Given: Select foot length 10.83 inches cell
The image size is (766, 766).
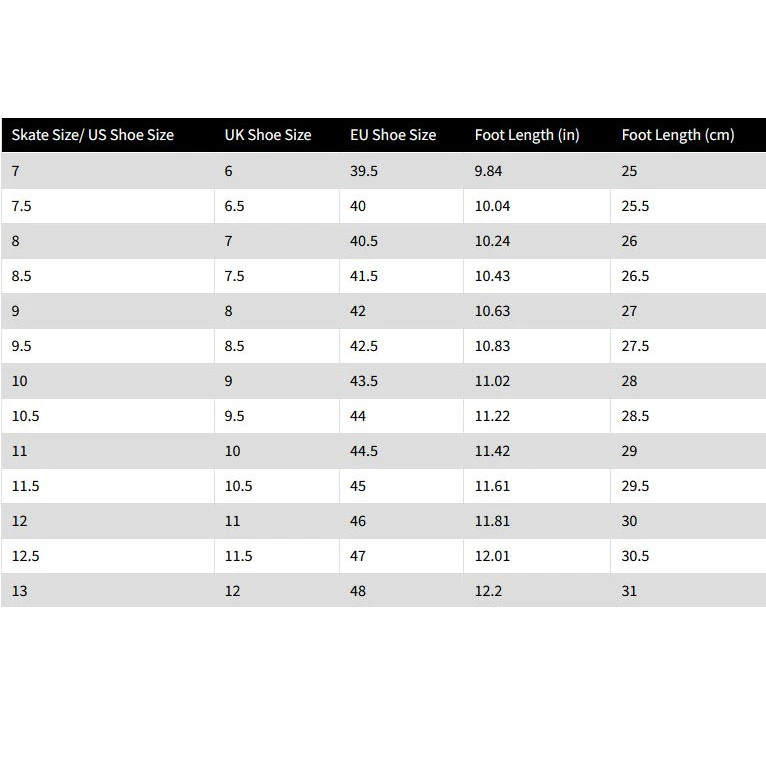Looking at the screenshot, I should click(492, 346).
